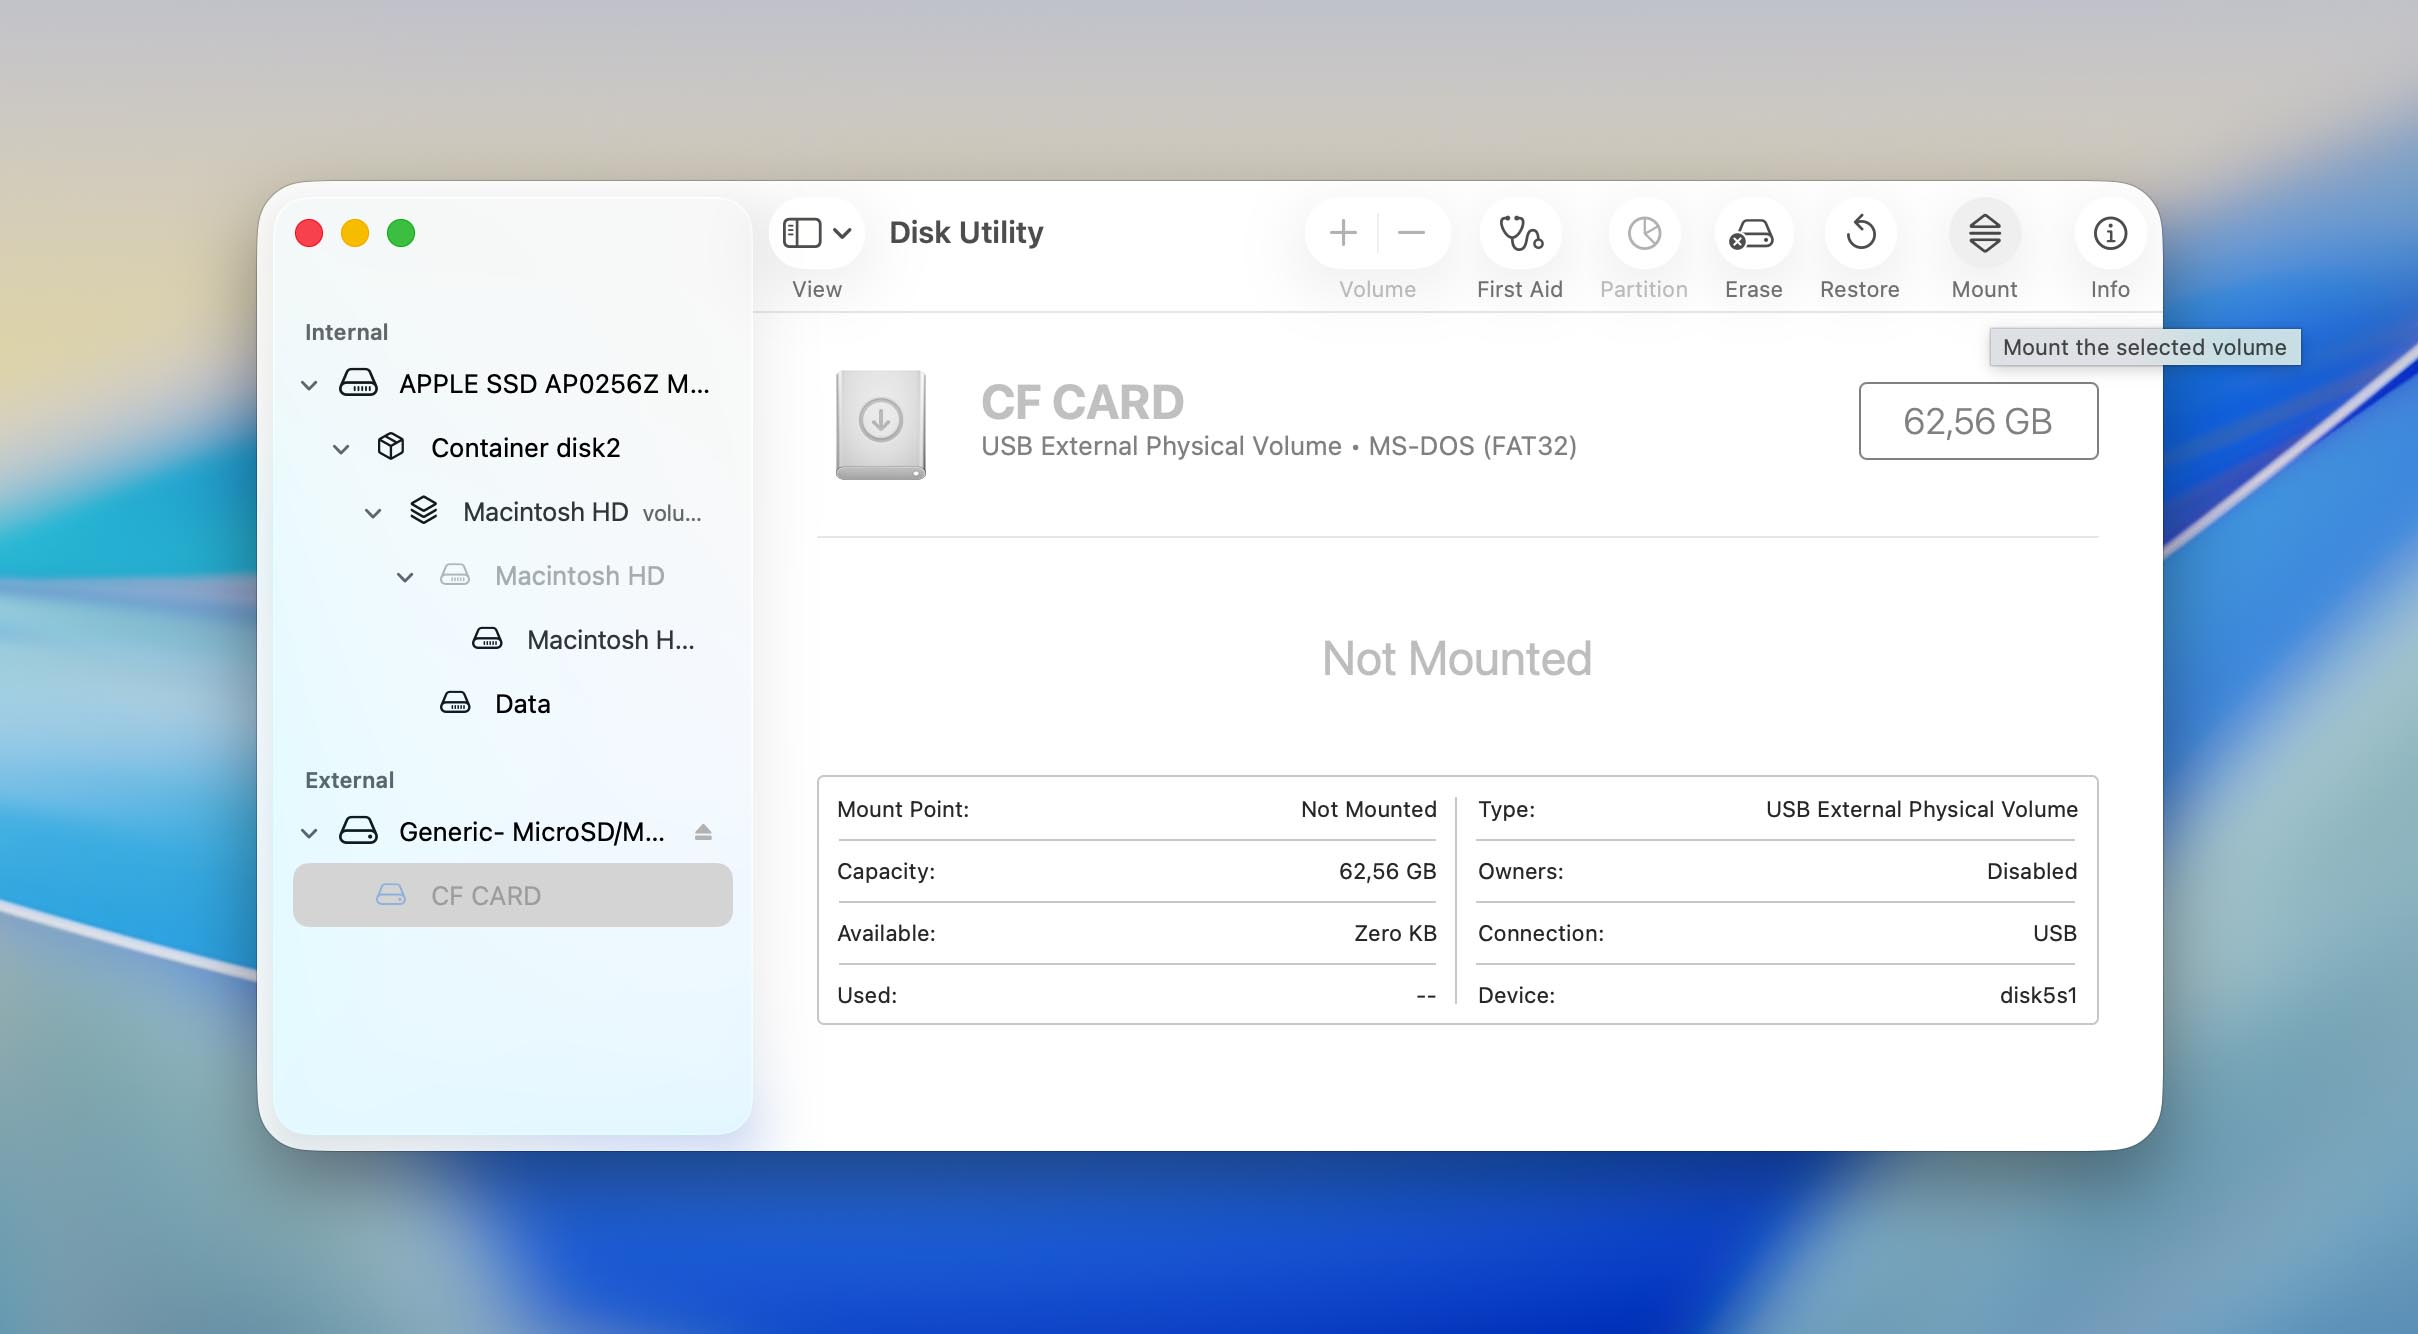Screen dimensions: 2418x1334
Task: Select the Data volume in sidebar
Action: (521, 703)
